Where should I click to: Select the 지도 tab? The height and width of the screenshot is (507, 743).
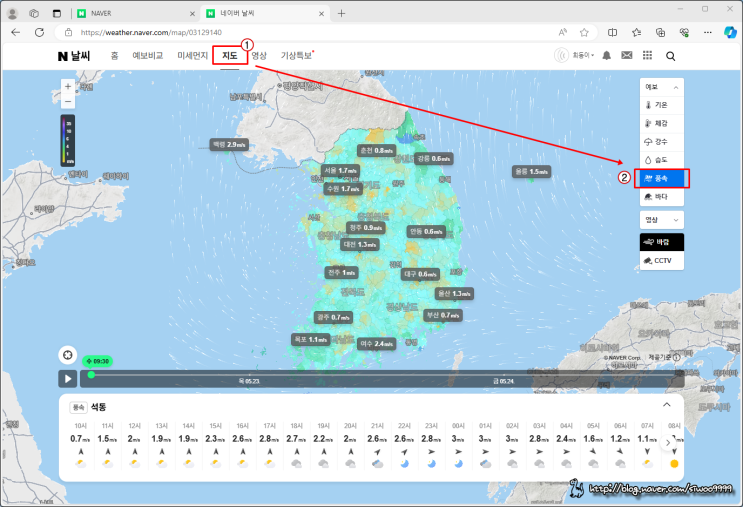[x=230, y=55]
